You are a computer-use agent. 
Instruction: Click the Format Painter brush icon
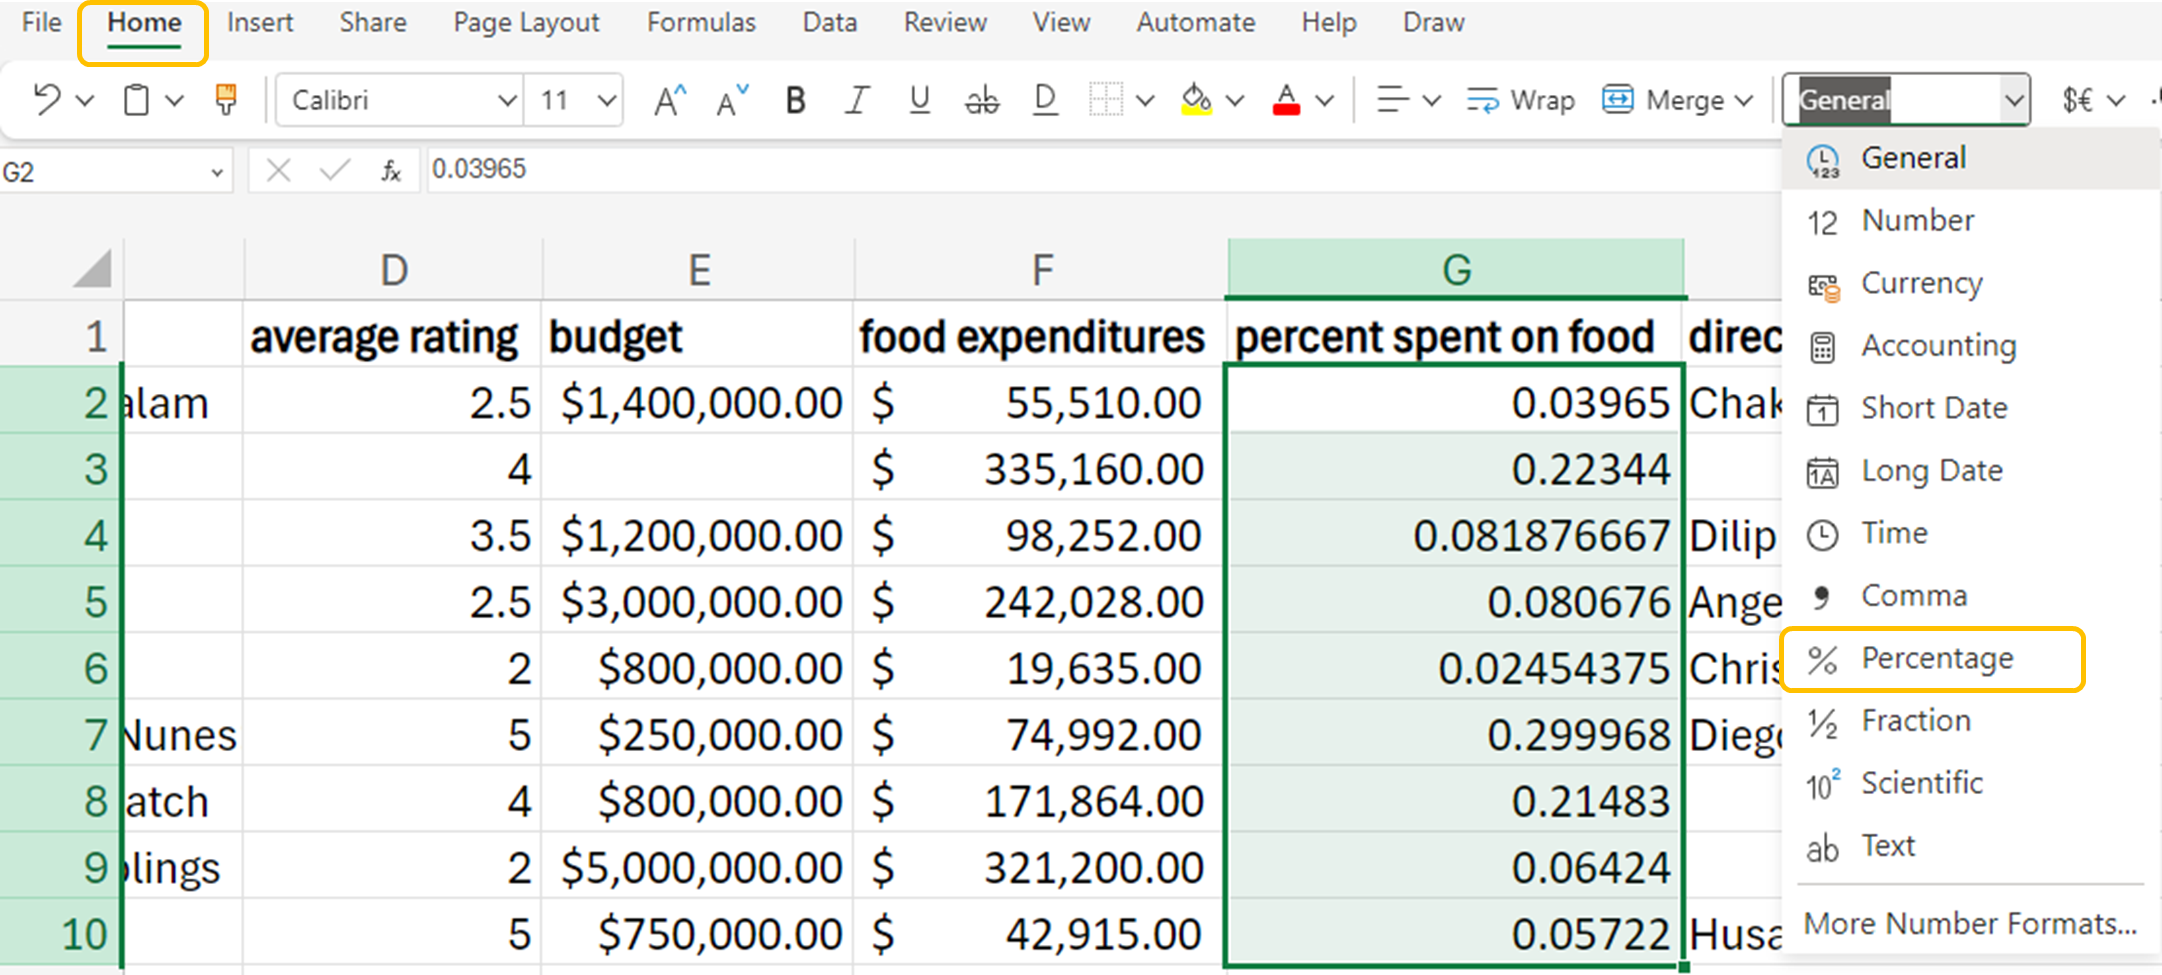click(226, 99)
